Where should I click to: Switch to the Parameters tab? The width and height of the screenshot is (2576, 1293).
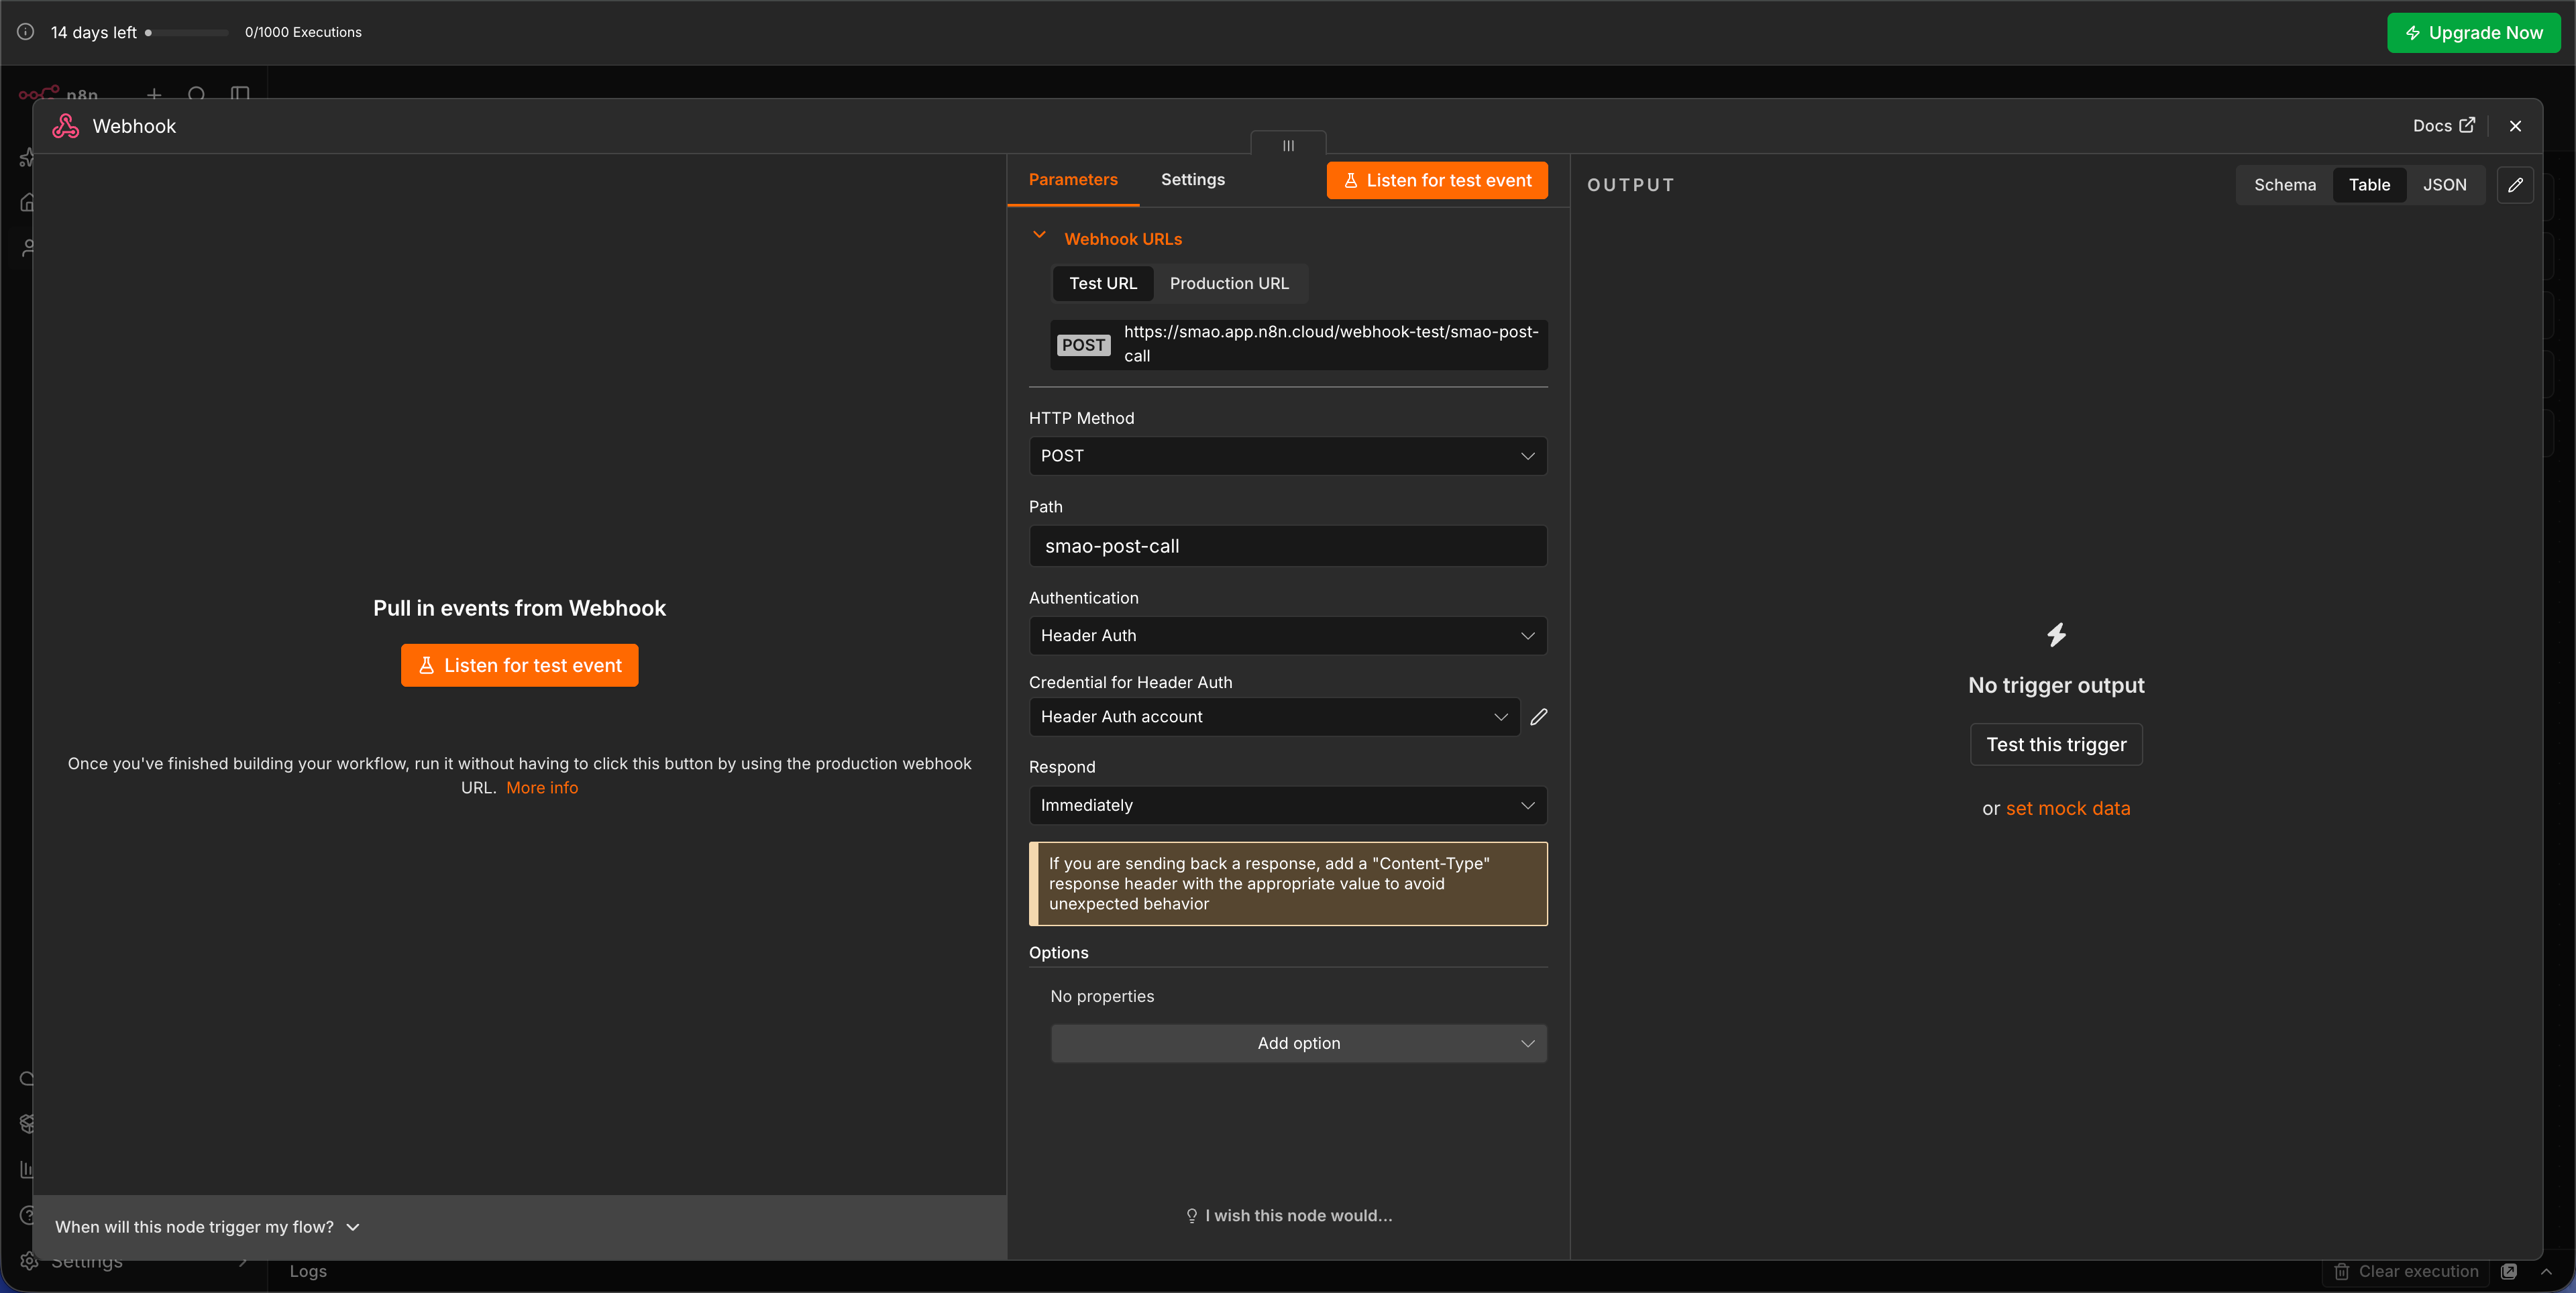coord(1073,179)
